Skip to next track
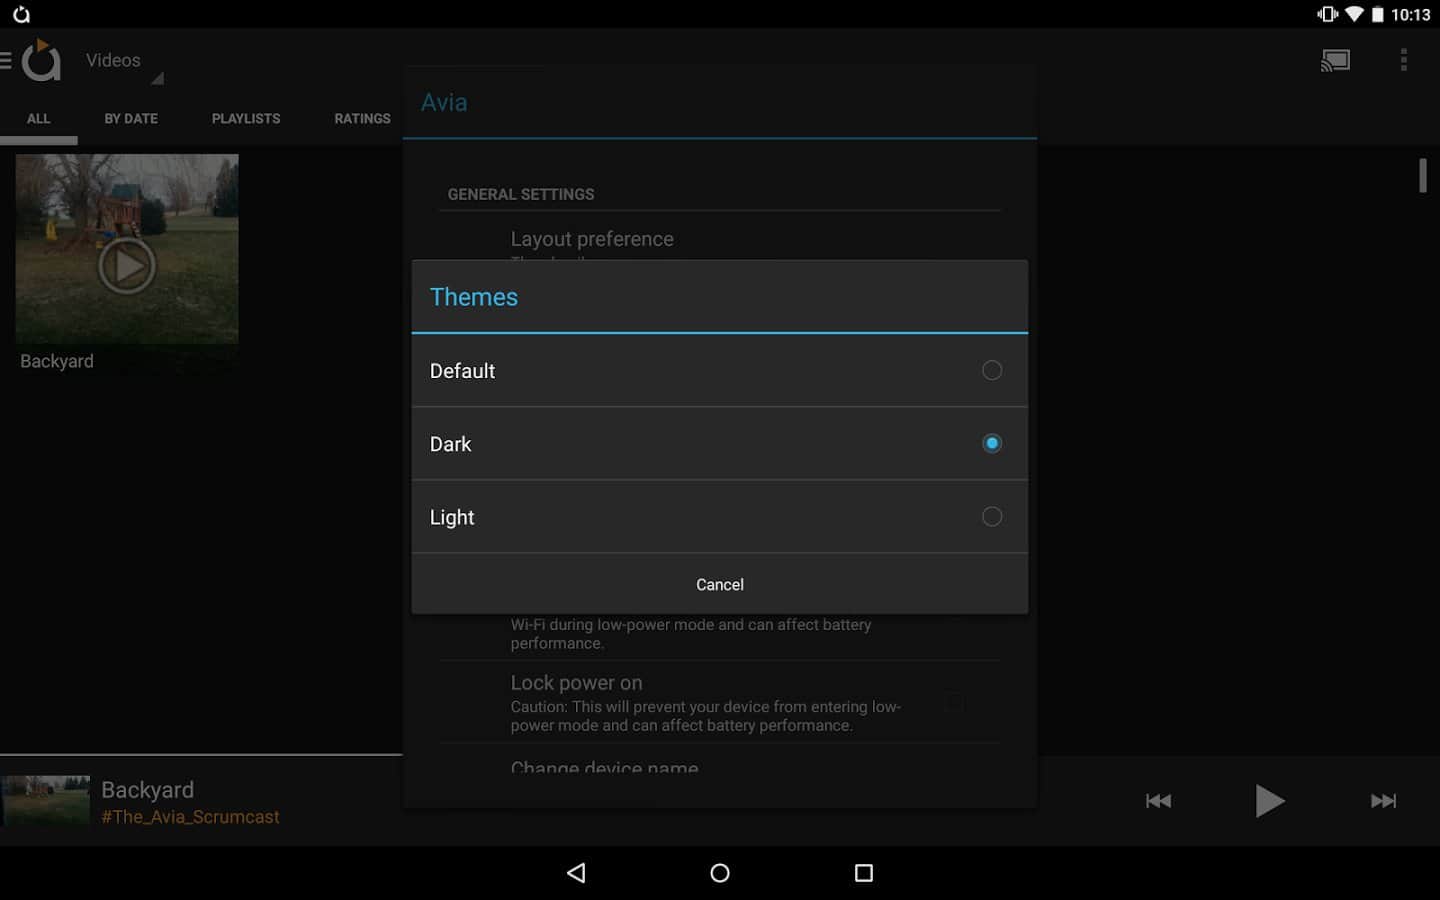Image resolution: width=1440 pixels, height=900 pixels. pos(1383,801)
